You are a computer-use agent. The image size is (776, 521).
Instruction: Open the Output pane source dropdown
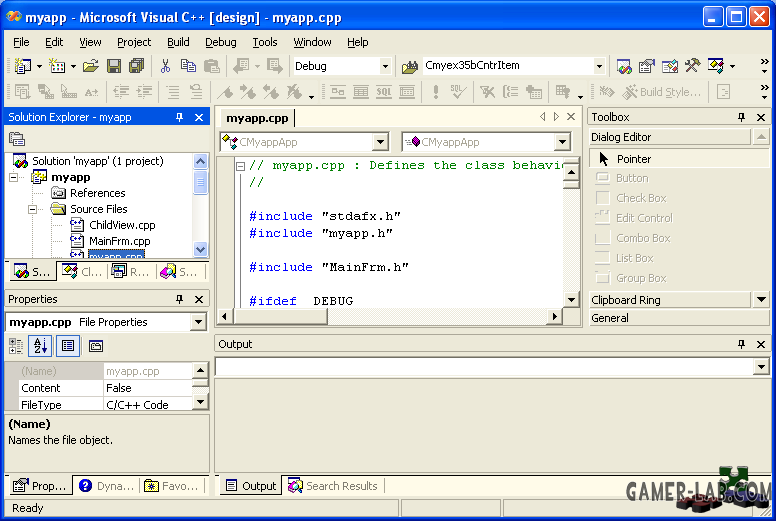click(761, 367)
